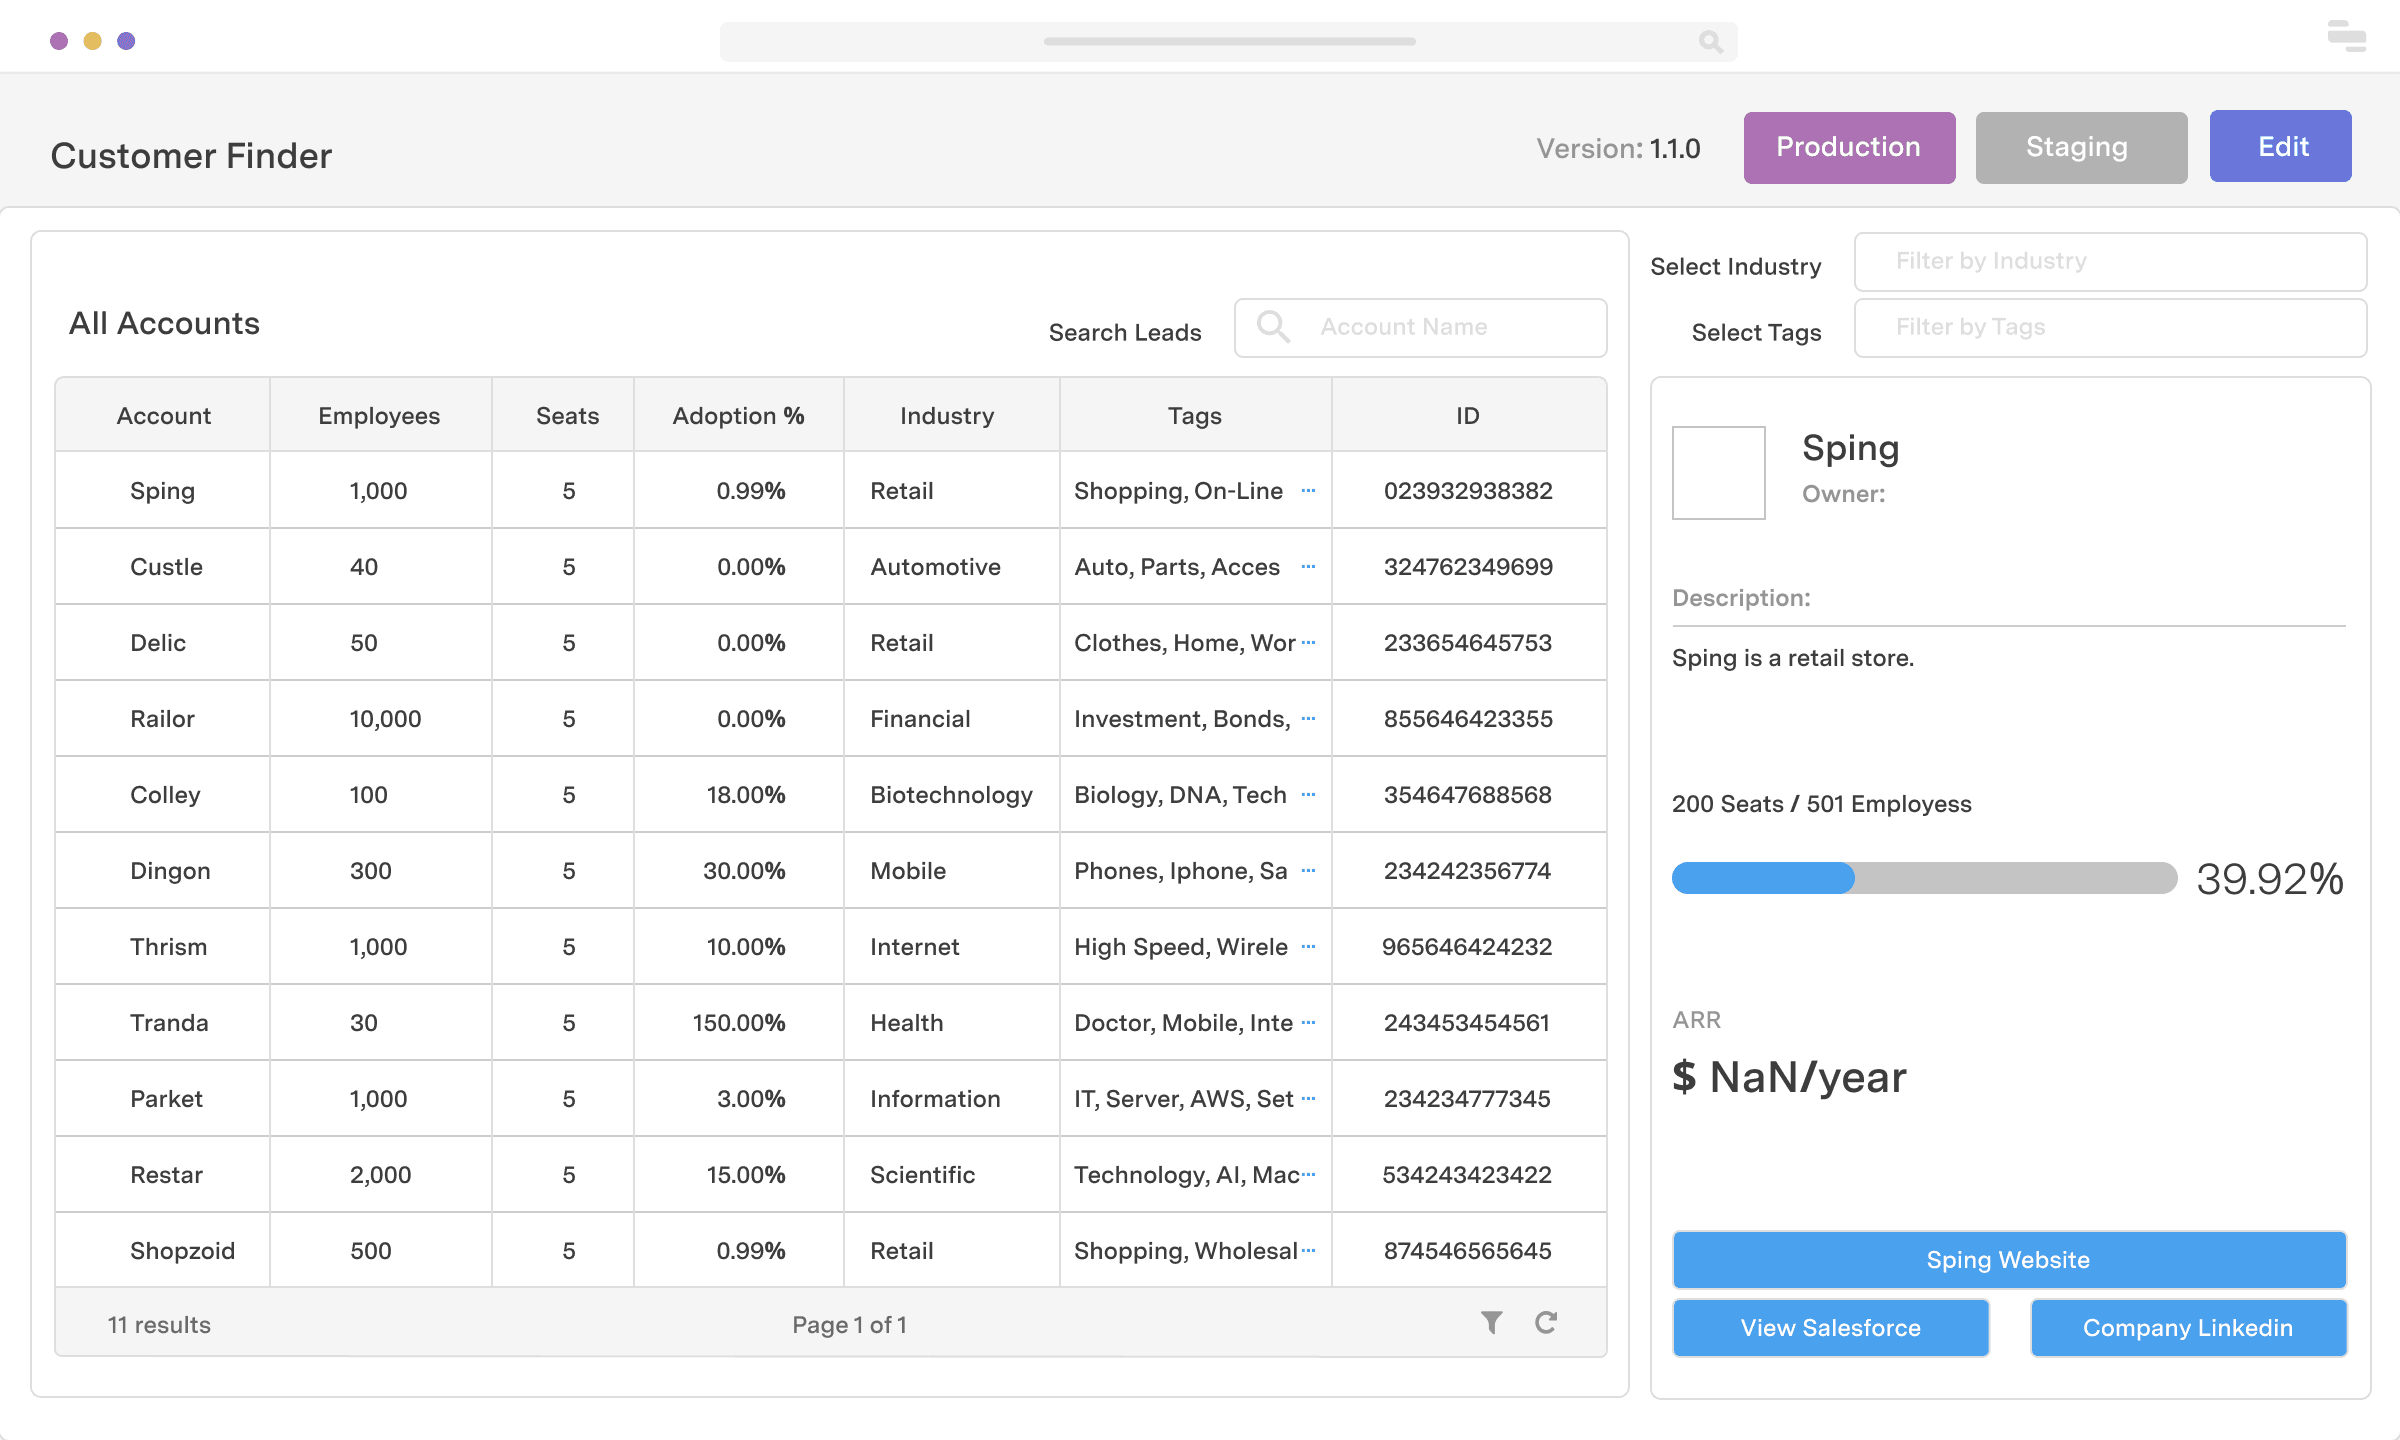This screenshot has width=2400, height=1440.
Task: Open filter options in the table footer
Action: (x=1491, y=1322)
